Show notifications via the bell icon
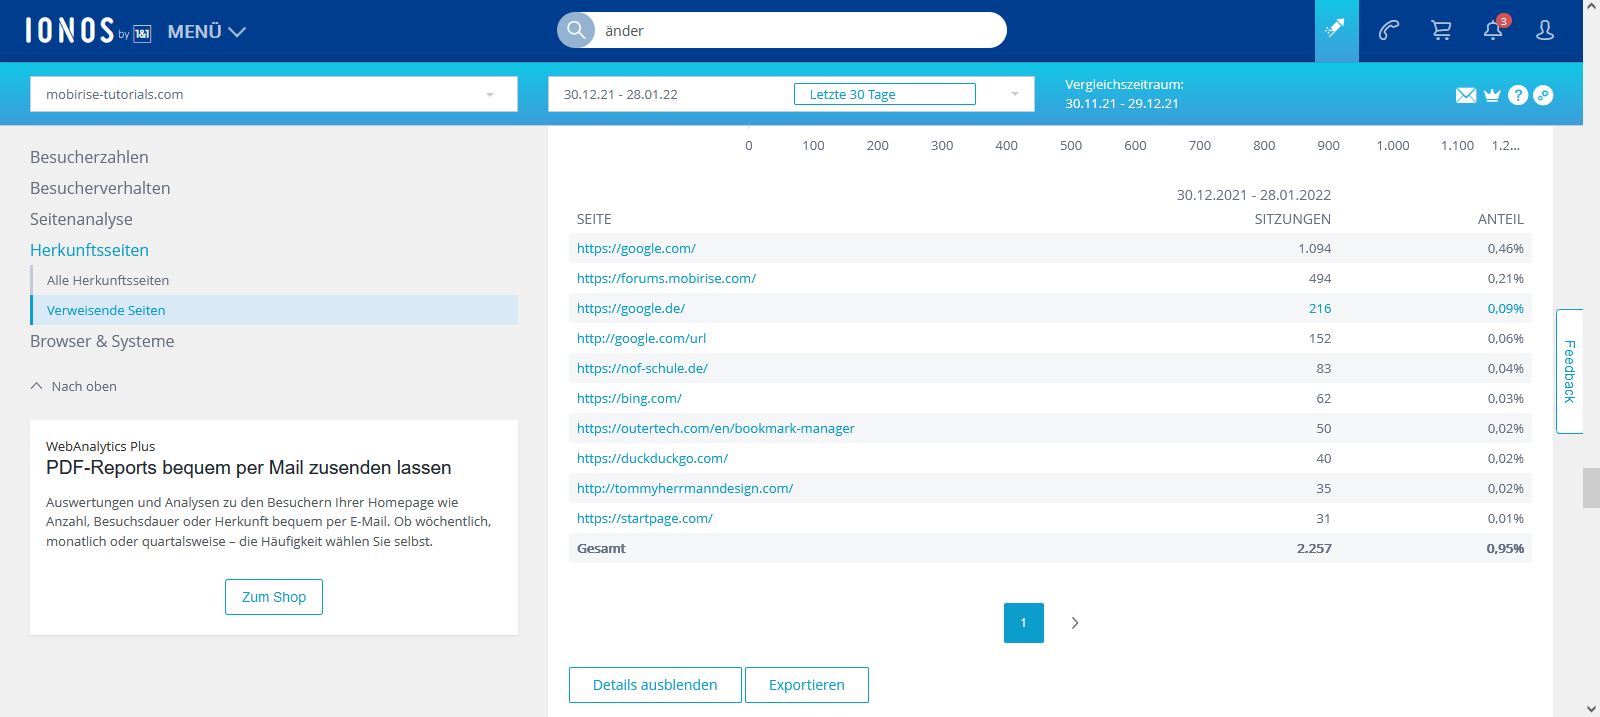Image resolution: width=1600 pixels, height=717 pixels. pos(1493,31)
